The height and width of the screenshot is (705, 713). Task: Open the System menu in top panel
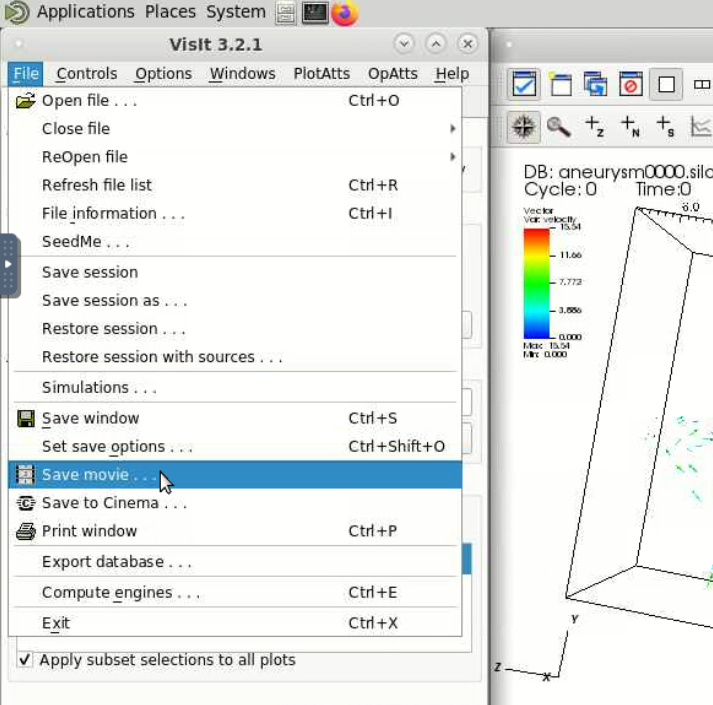(236, 11)
